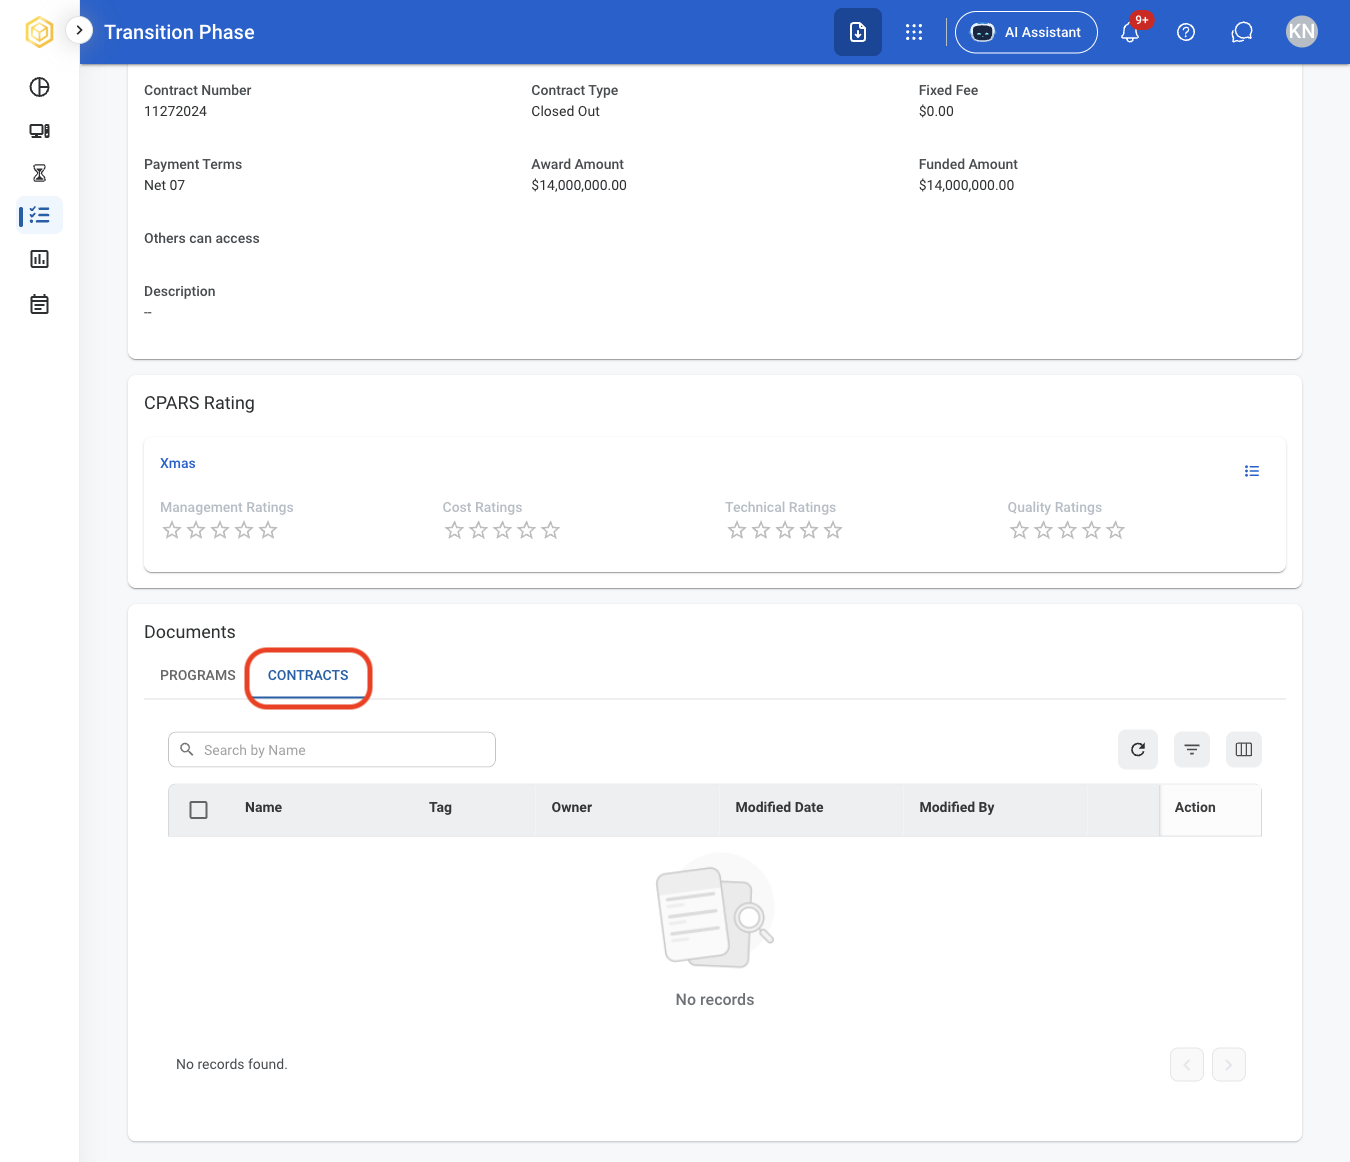Sort by the Owner column header

(x=572, y=807)
